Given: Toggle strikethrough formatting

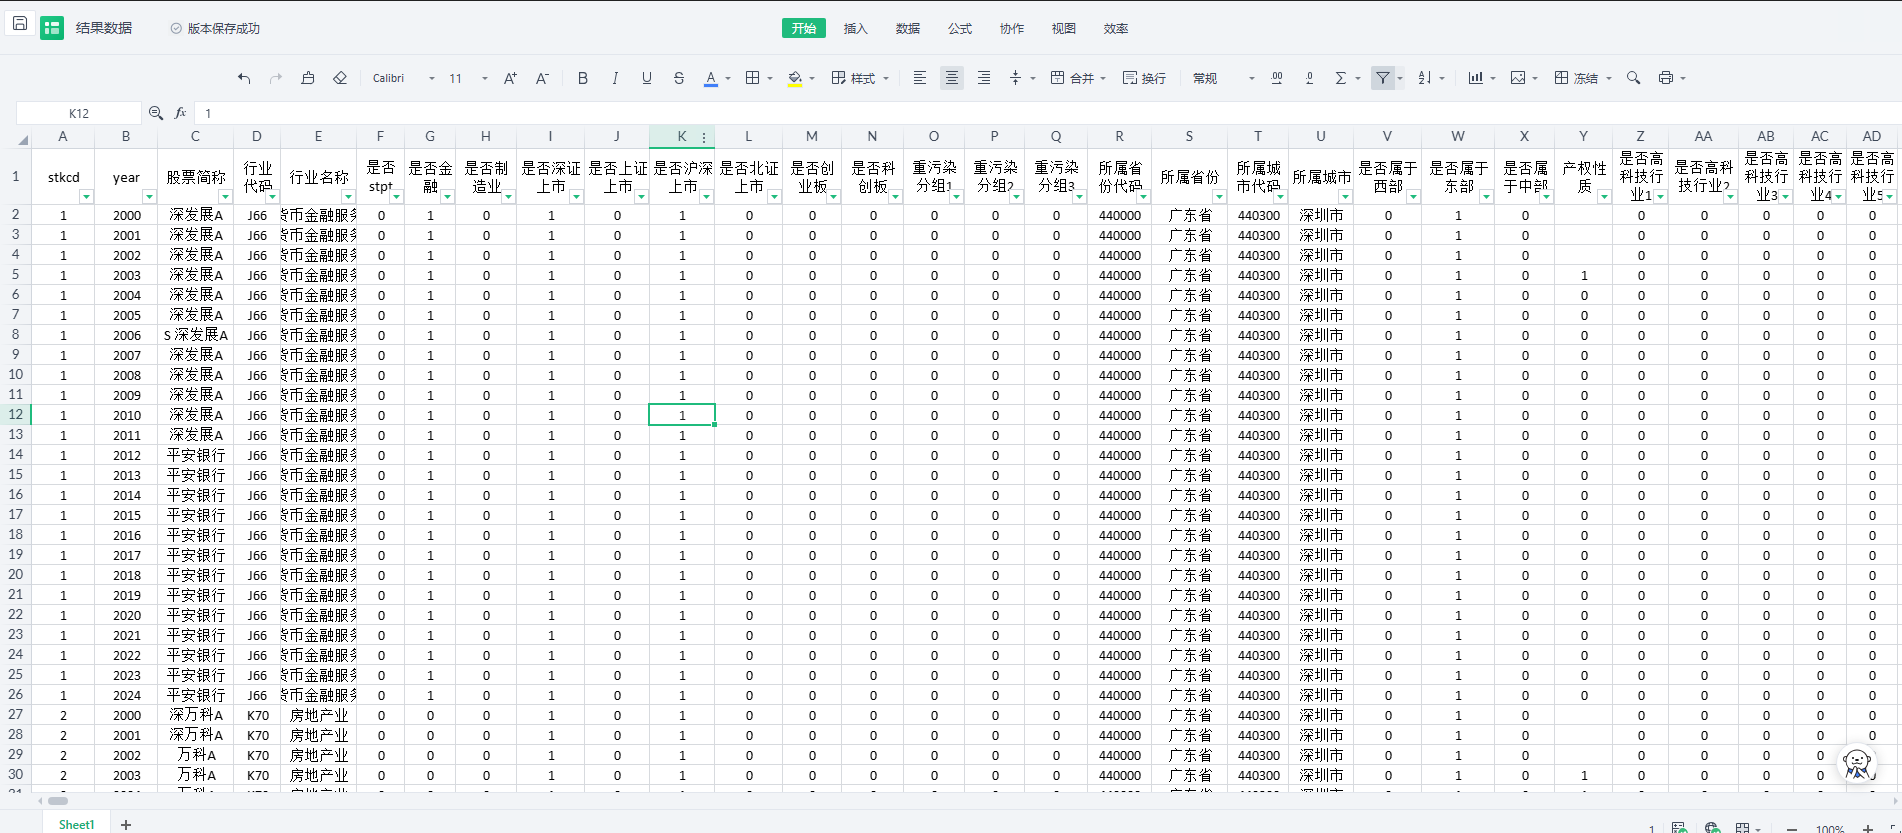Looking at the screenshot, I should [x=679, y=78].
